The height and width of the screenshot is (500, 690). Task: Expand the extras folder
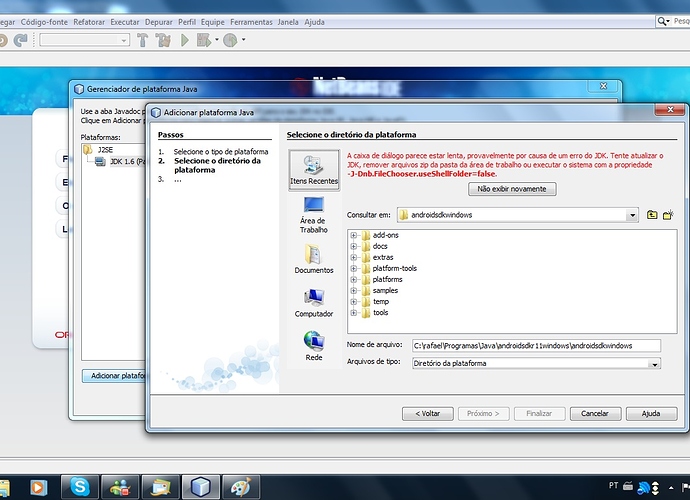(353, 257)
